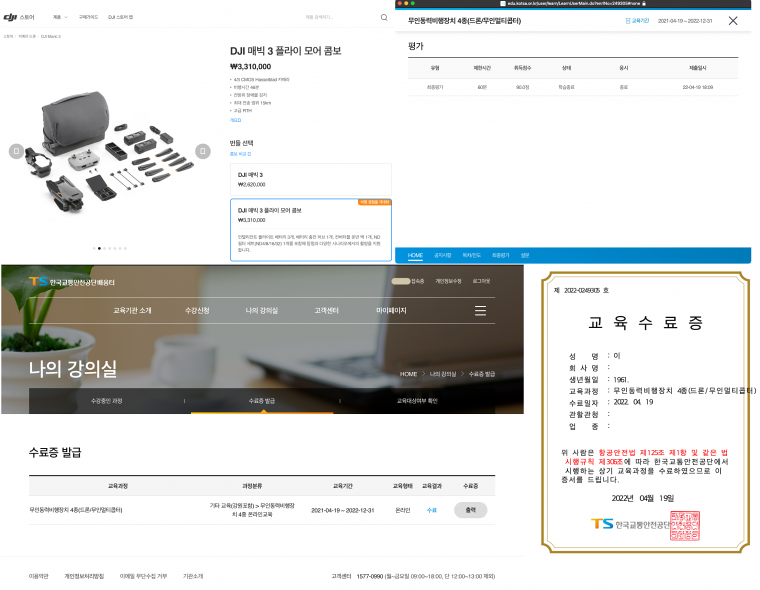Switch to 최종평가 tab in blue bottom bar
The width and height of the screenshot is (760, 590).
pyautogui.click(x=501, y=255)
